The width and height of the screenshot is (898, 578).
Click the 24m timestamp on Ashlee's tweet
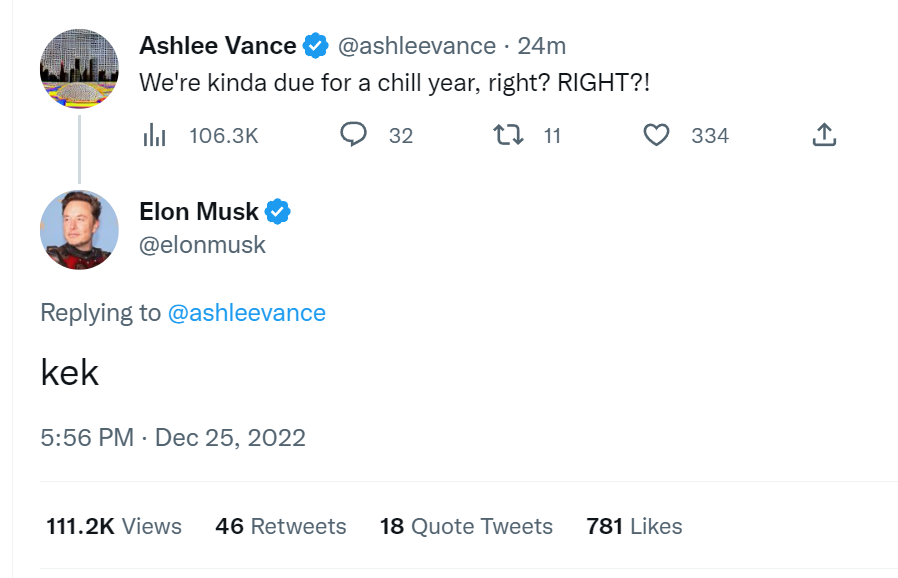point(542,46)
